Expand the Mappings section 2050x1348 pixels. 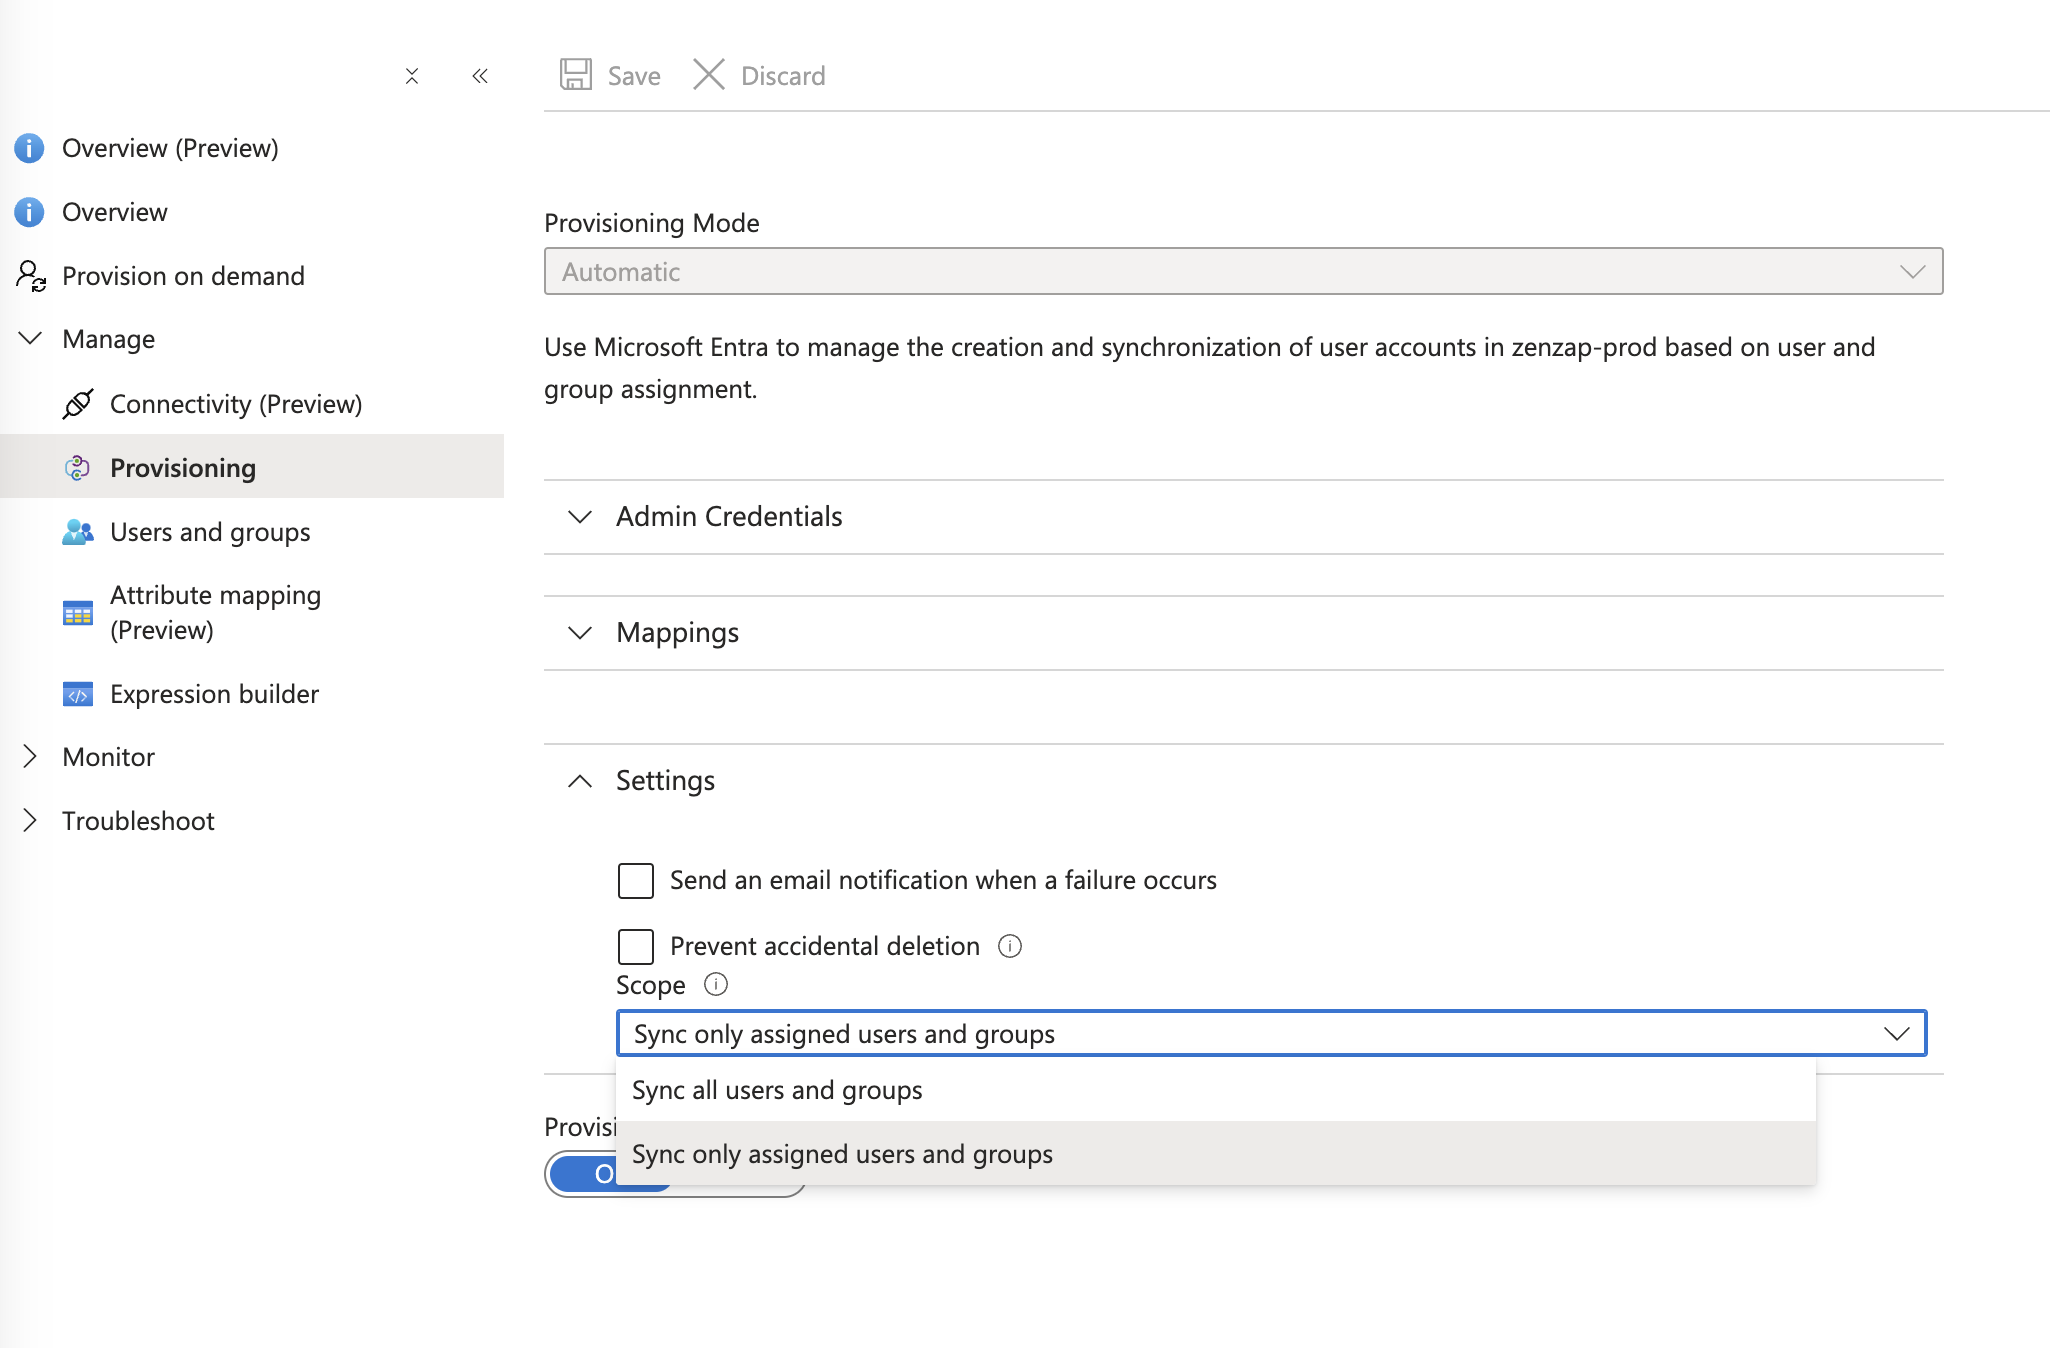pos(677,633)
